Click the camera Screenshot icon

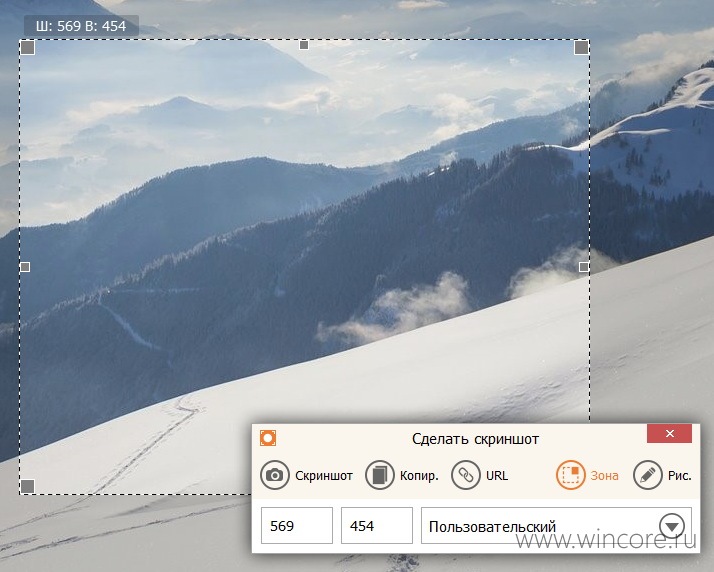pyautogui.click(x=275, y=475)
